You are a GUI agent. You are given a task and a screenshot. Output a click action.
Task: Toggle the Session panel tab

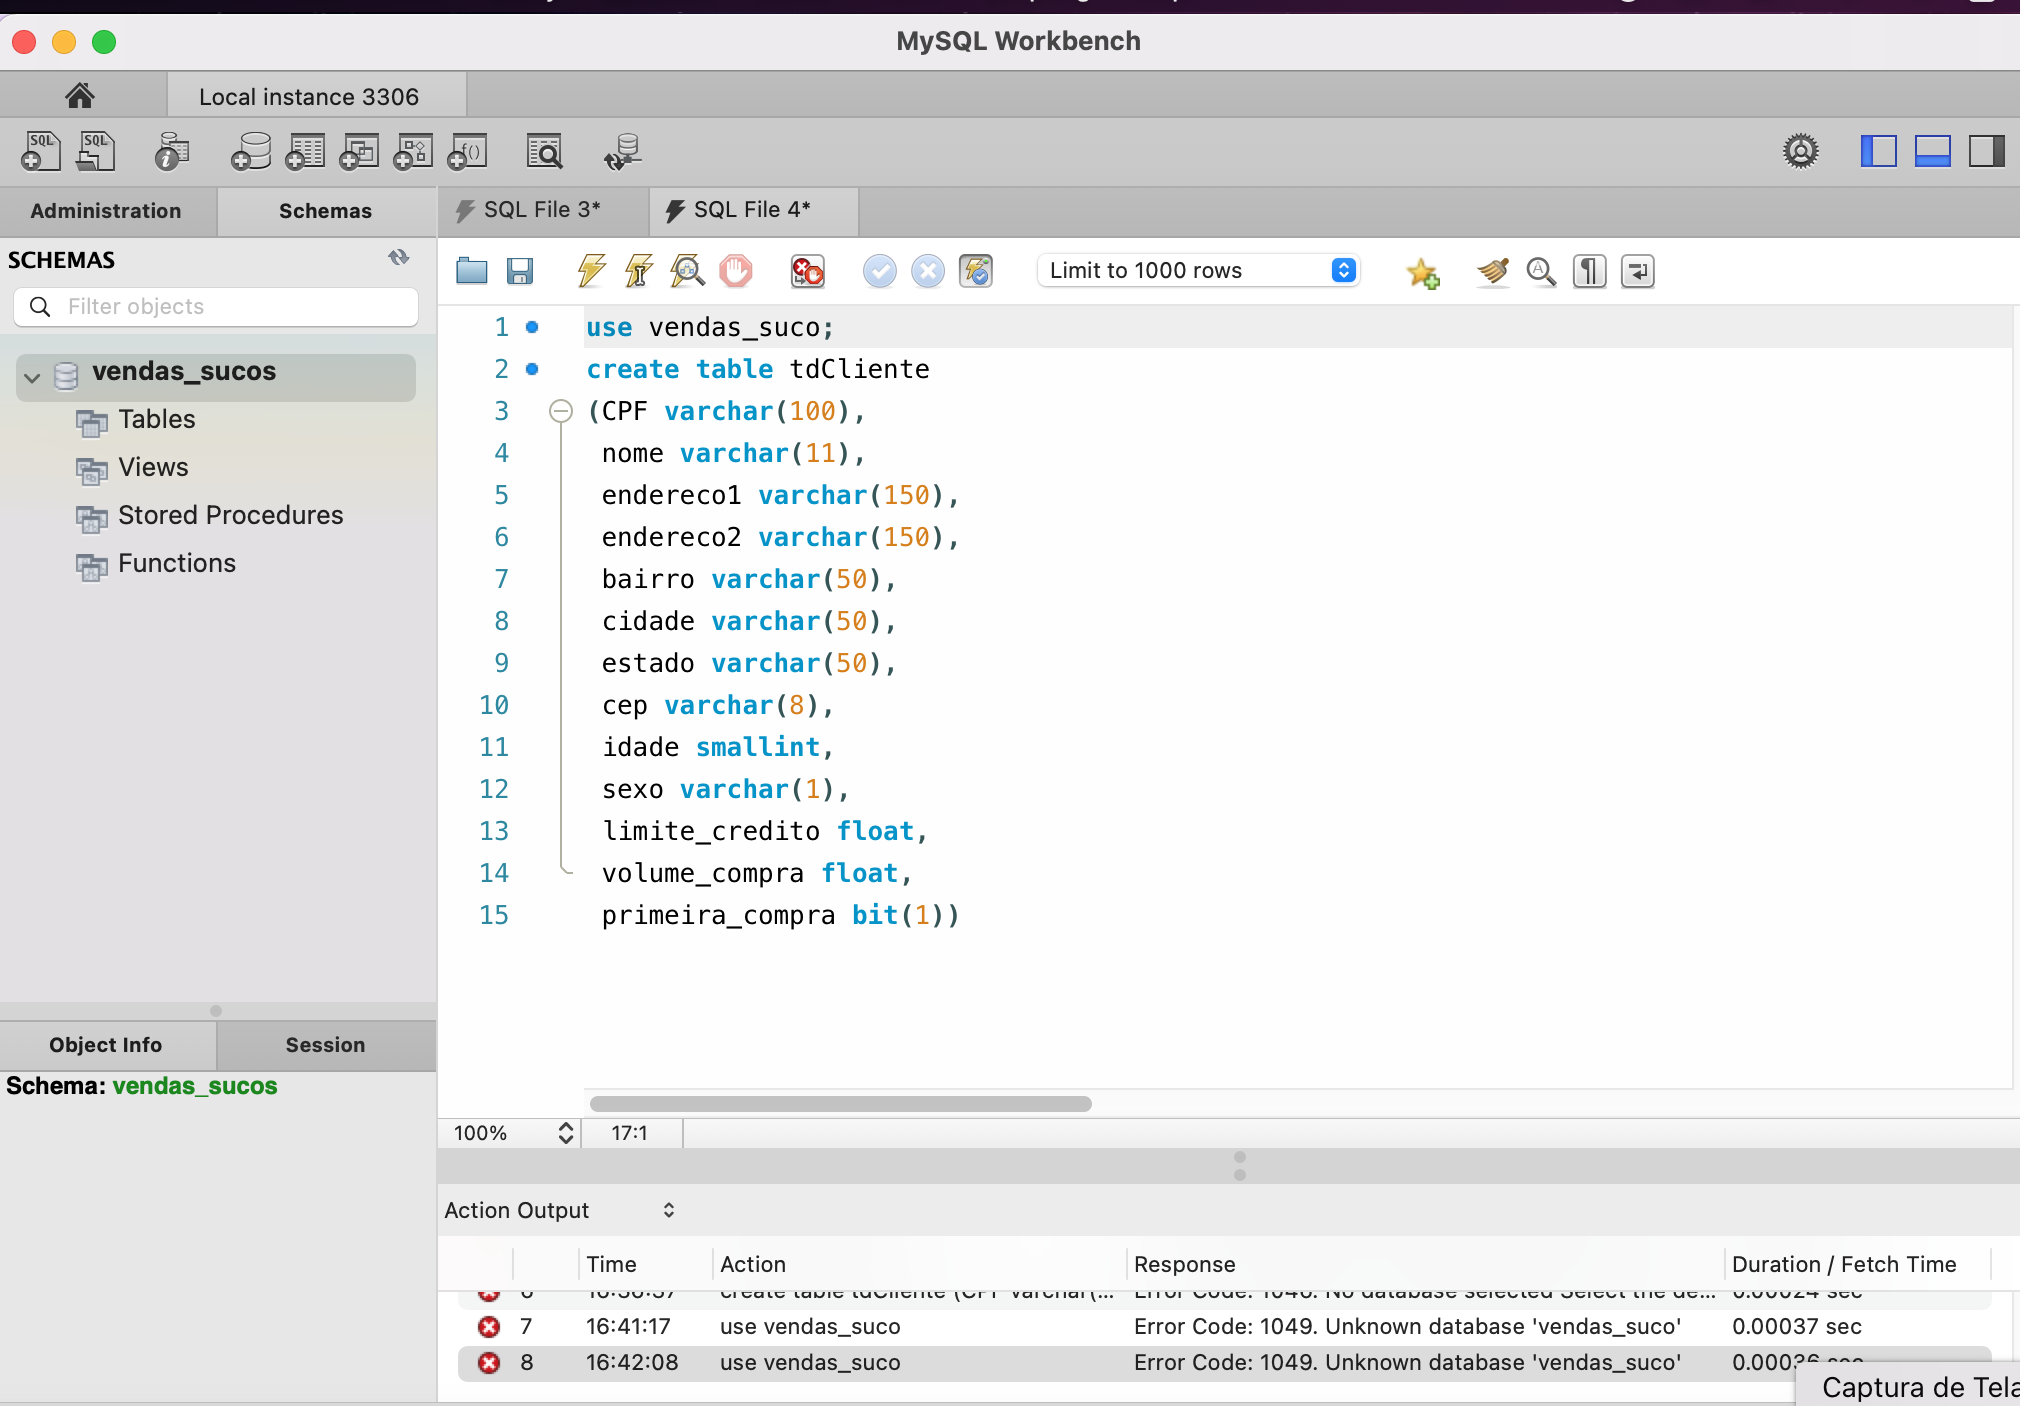click(x=324, y=1044)
